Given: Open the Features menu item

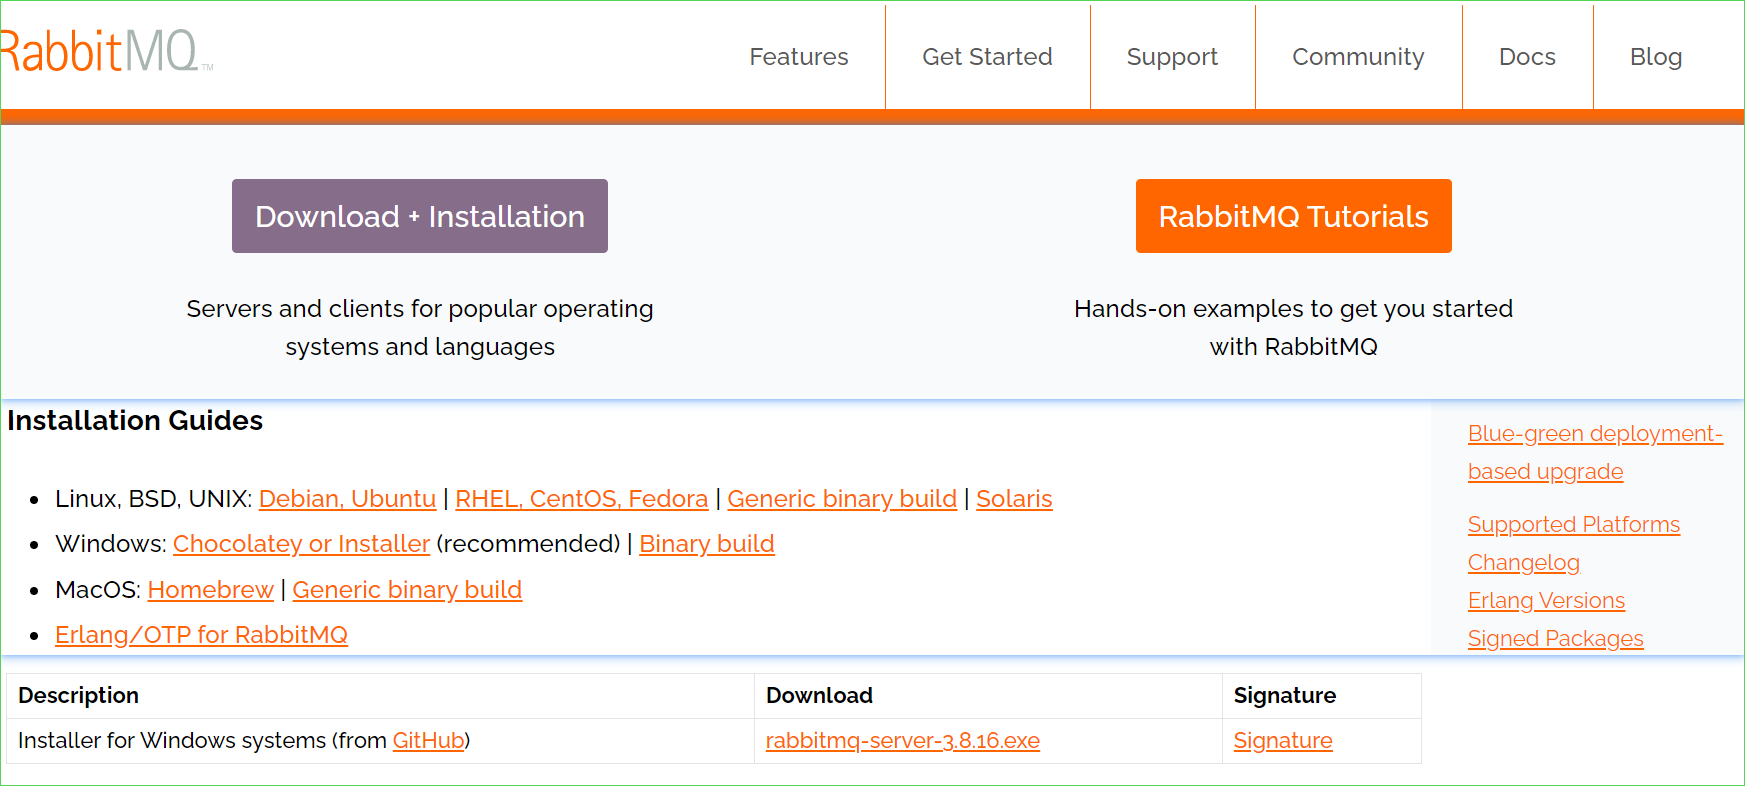Looking at the screenshot, I should (799, 57).
